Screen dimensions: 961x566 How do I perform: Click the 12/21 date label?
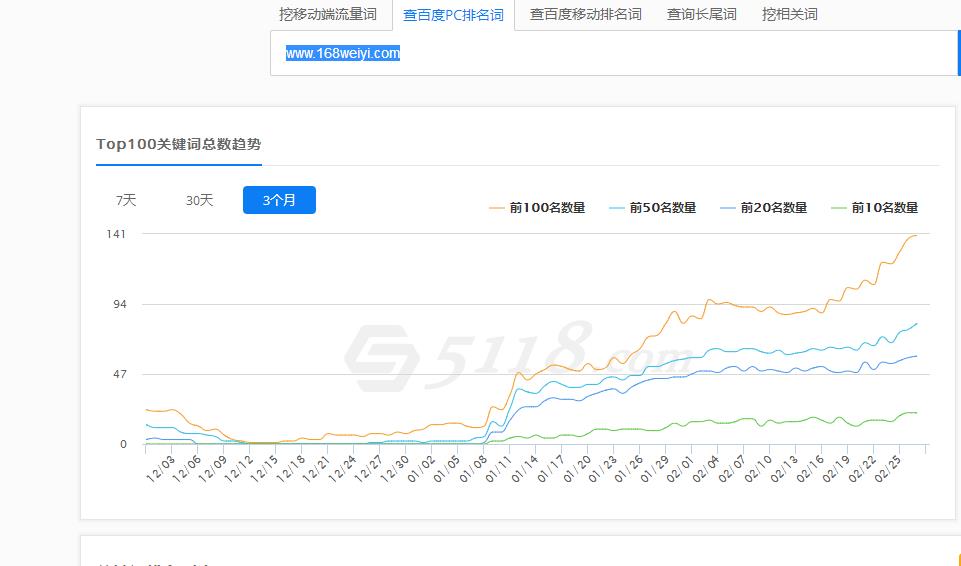(x=316, y=469)
